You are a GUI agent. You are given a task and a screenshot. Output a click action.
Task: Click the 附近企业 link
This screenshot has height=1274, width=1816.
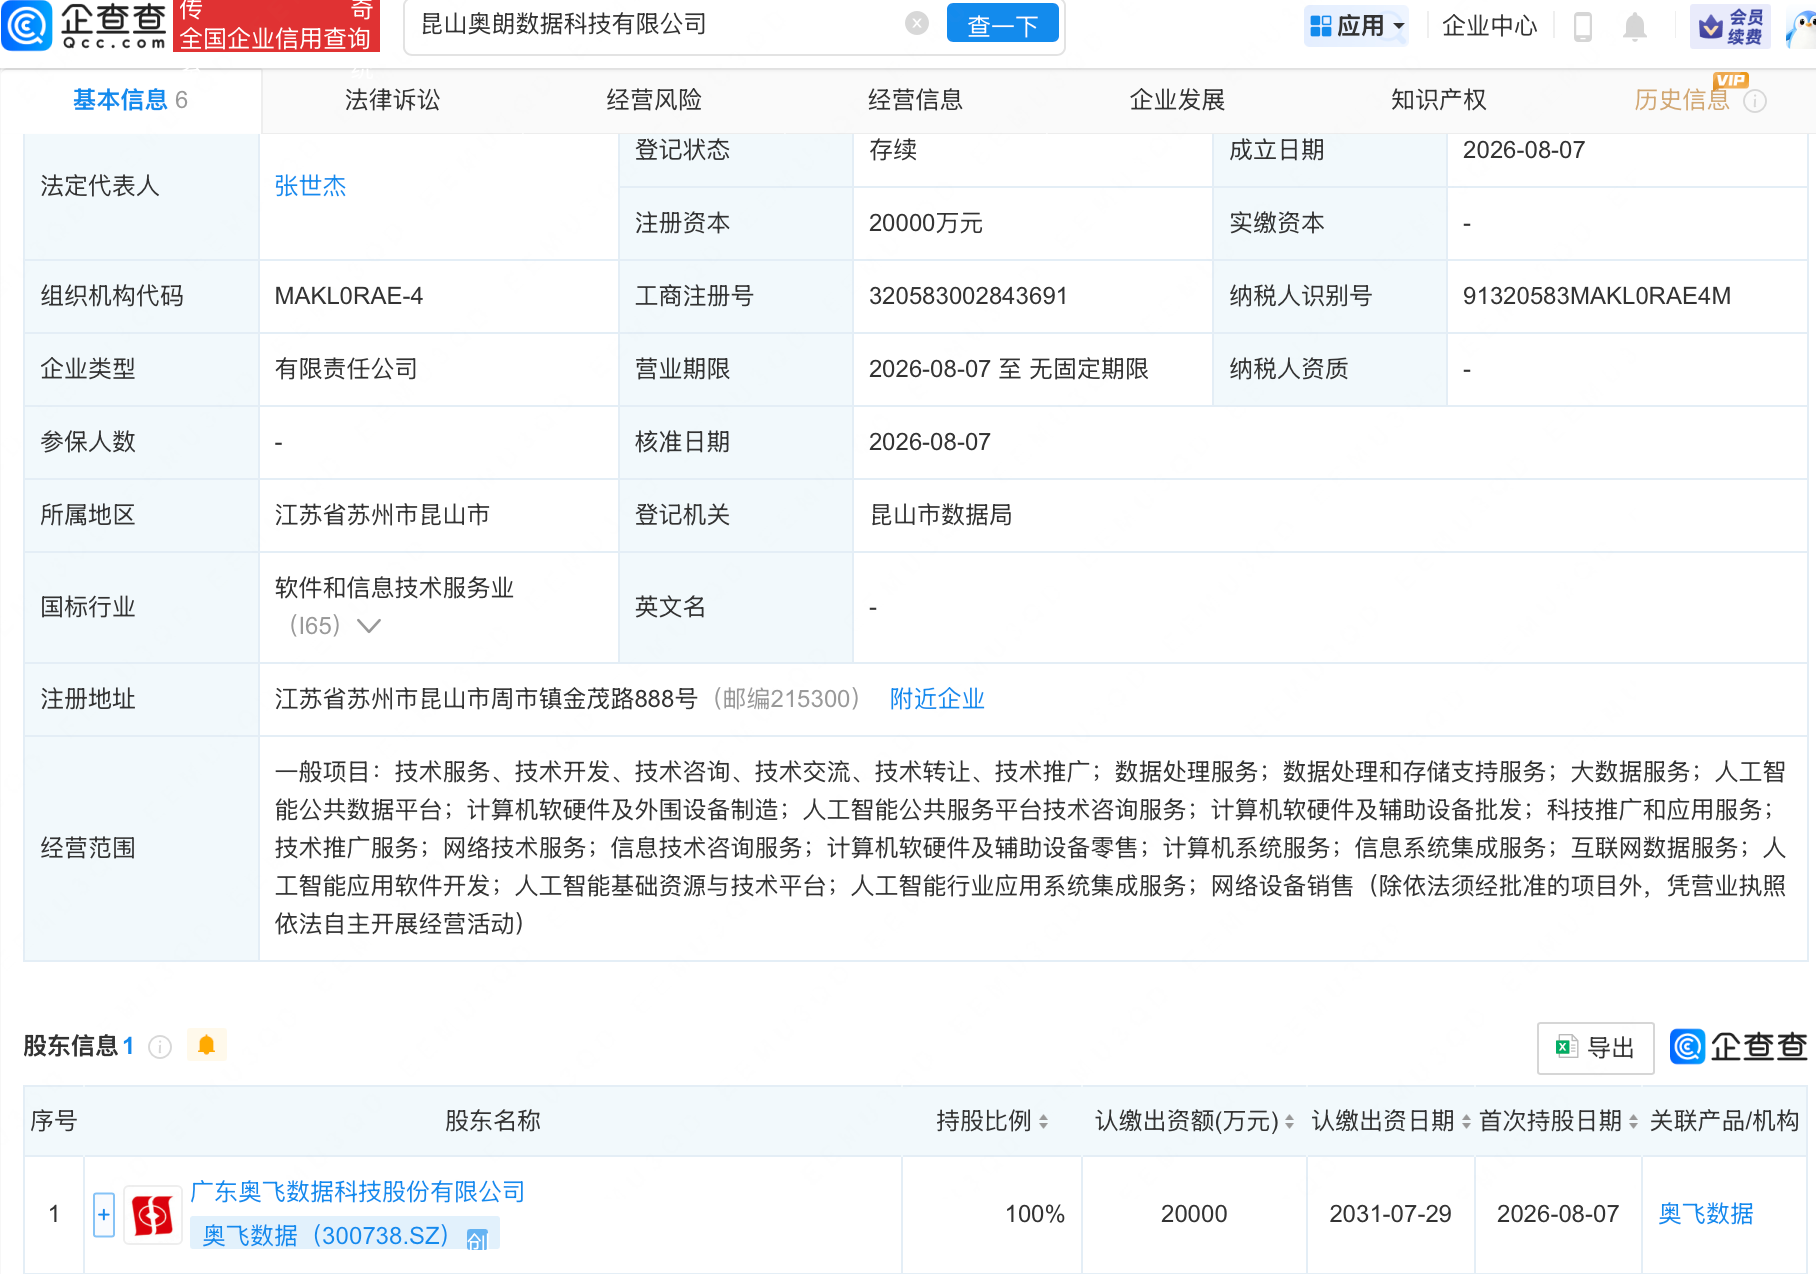click(x=937, y=699)
